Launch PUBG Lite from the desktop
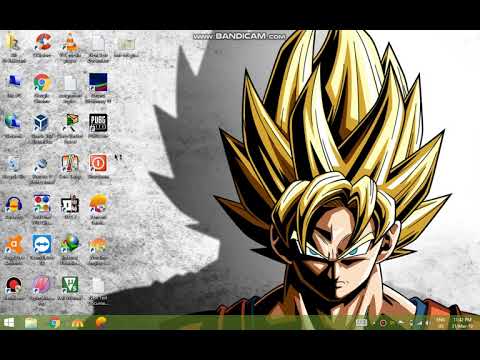Screen dimensions: 480x360 pyautogui.click(x=98, y=126)
